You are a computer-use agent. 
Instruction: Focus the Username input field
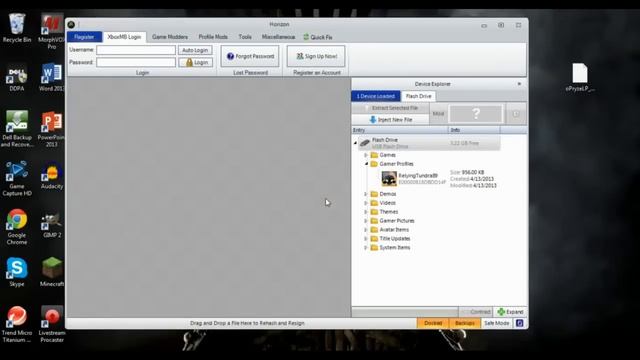(136, 50)
